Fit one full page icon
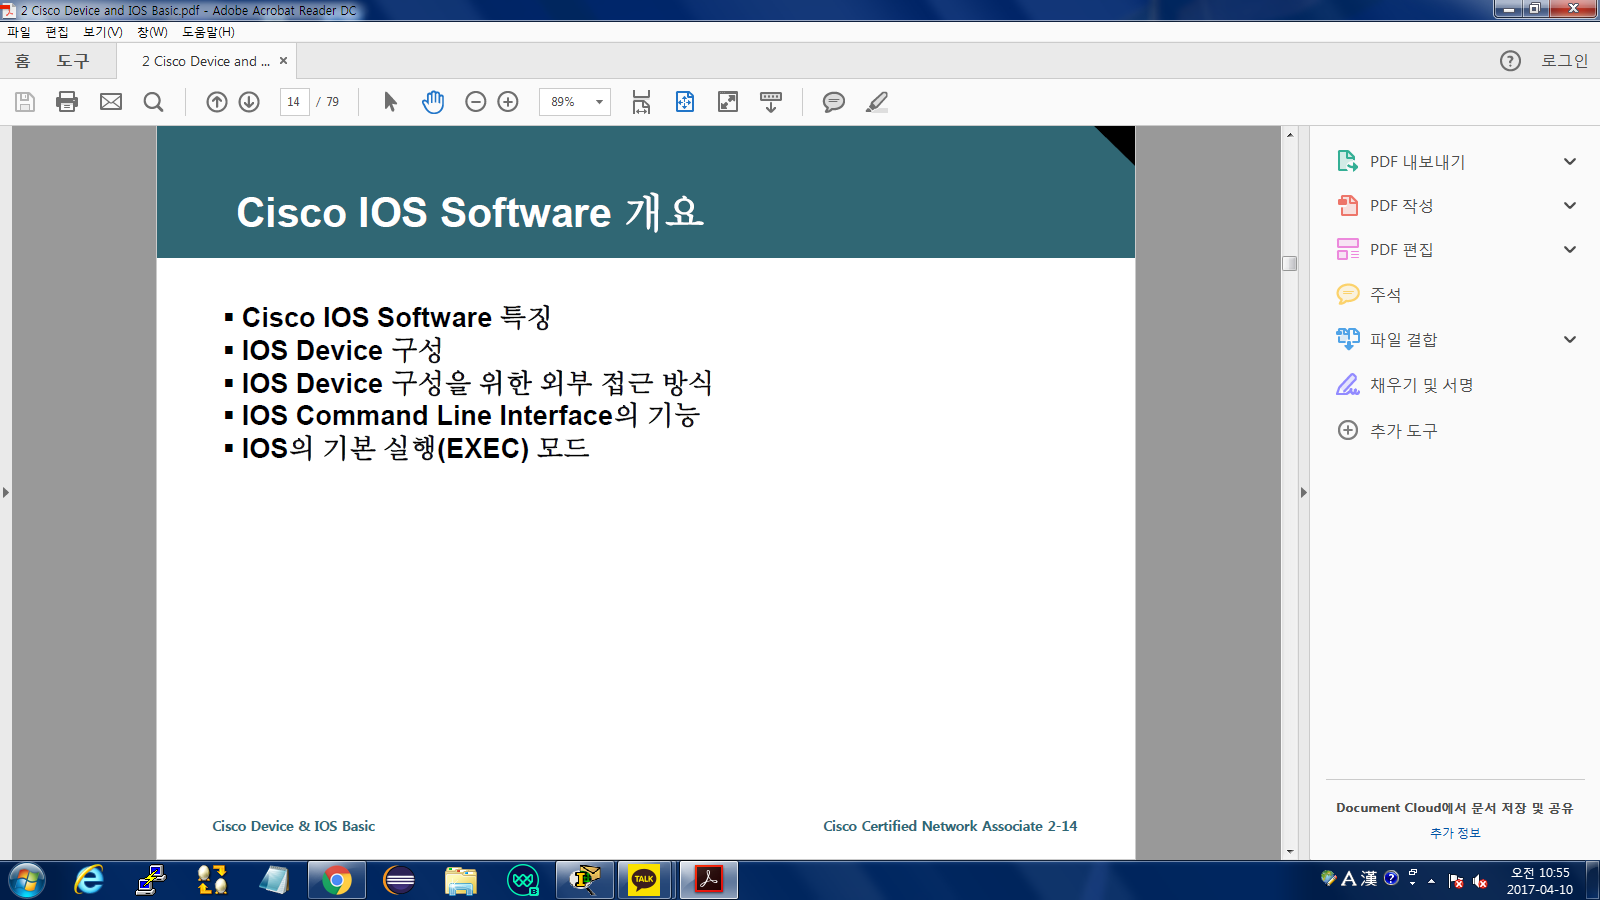This screenshot has width=1600, height=900. click(685, 102)
